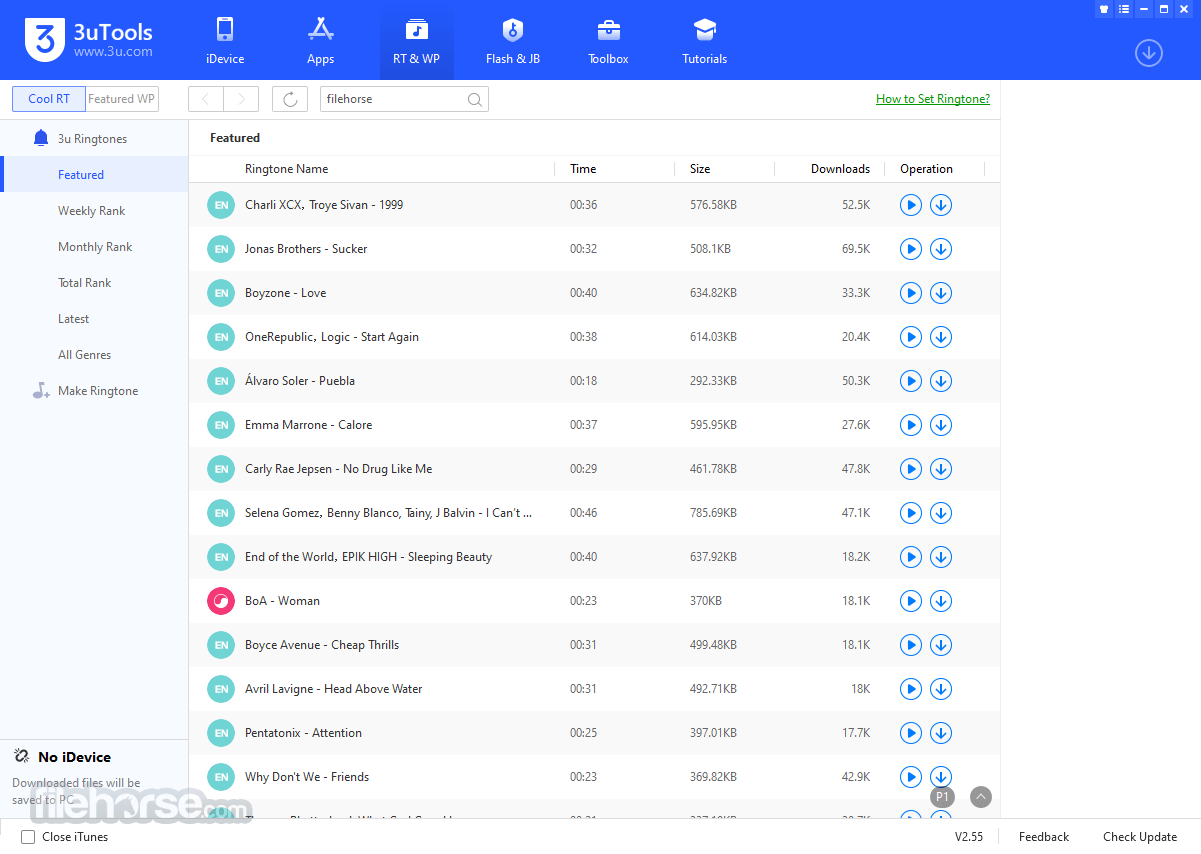Download Boyce Avenue - Cheap Thrills ringtone

click(x=941, y=645)
